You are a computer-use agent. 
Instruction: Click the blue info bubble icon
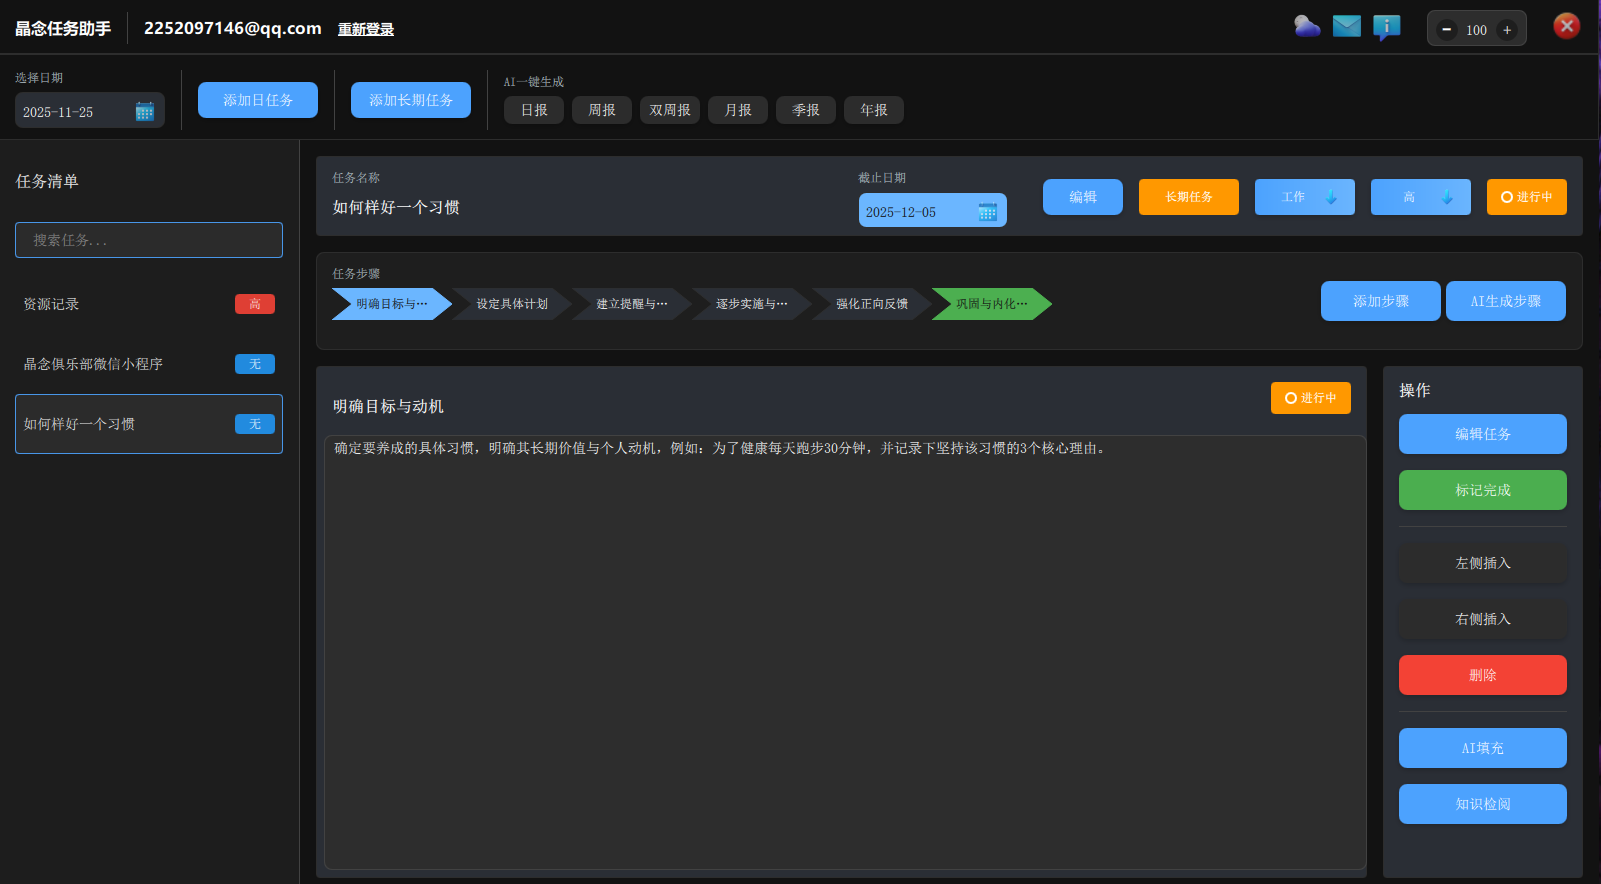coord(1386,27)
